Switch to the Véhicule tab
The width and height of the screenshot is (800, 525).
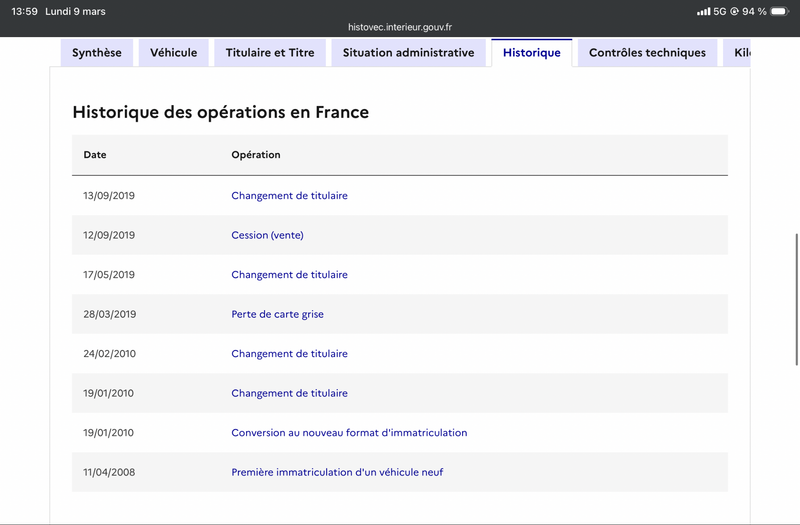pyautogui.click(x=174, y=53)
